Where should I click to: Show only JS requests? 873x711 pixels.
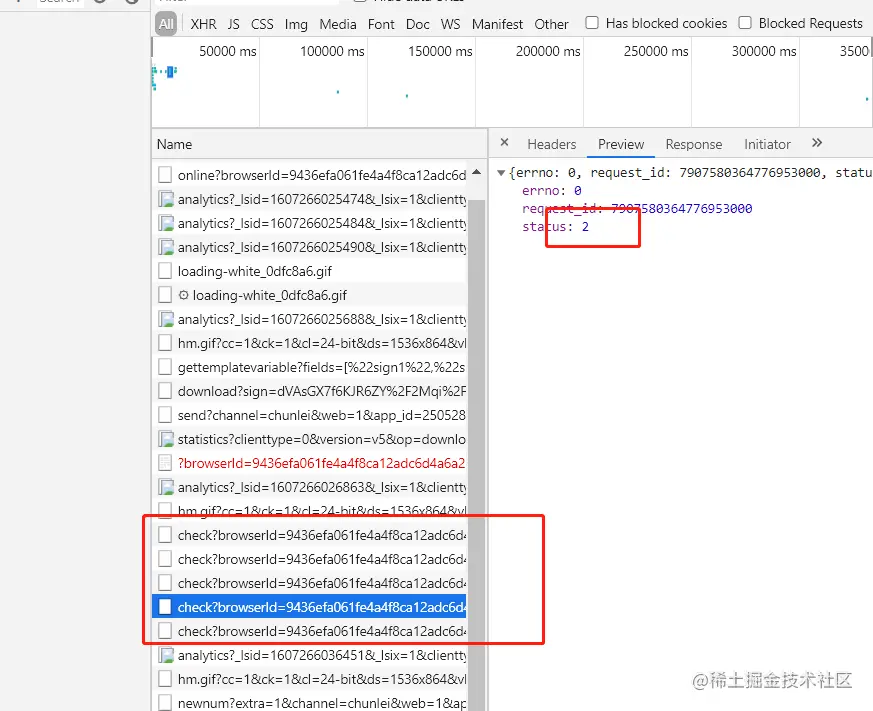[233, 23]
